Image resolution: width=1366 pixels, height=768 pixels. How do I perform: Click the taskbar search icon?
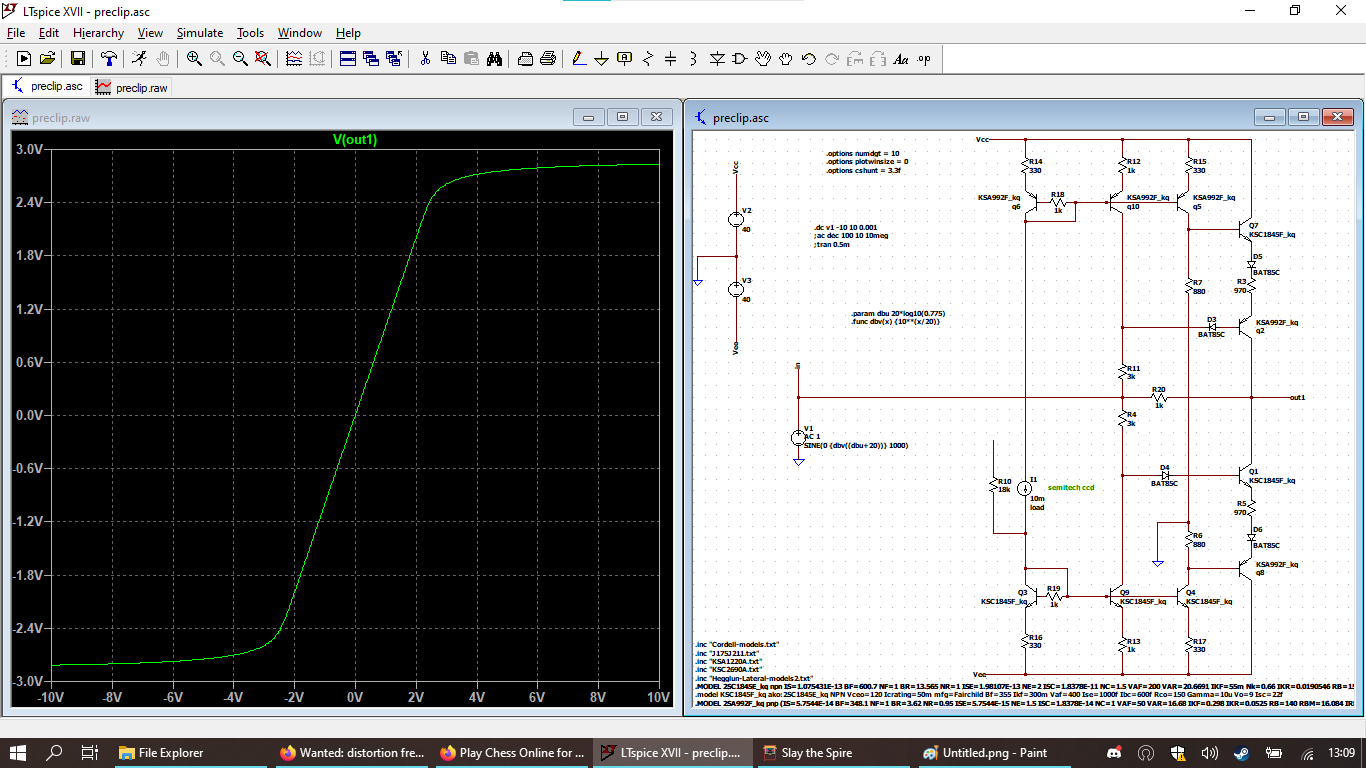(x=55, y=753)
